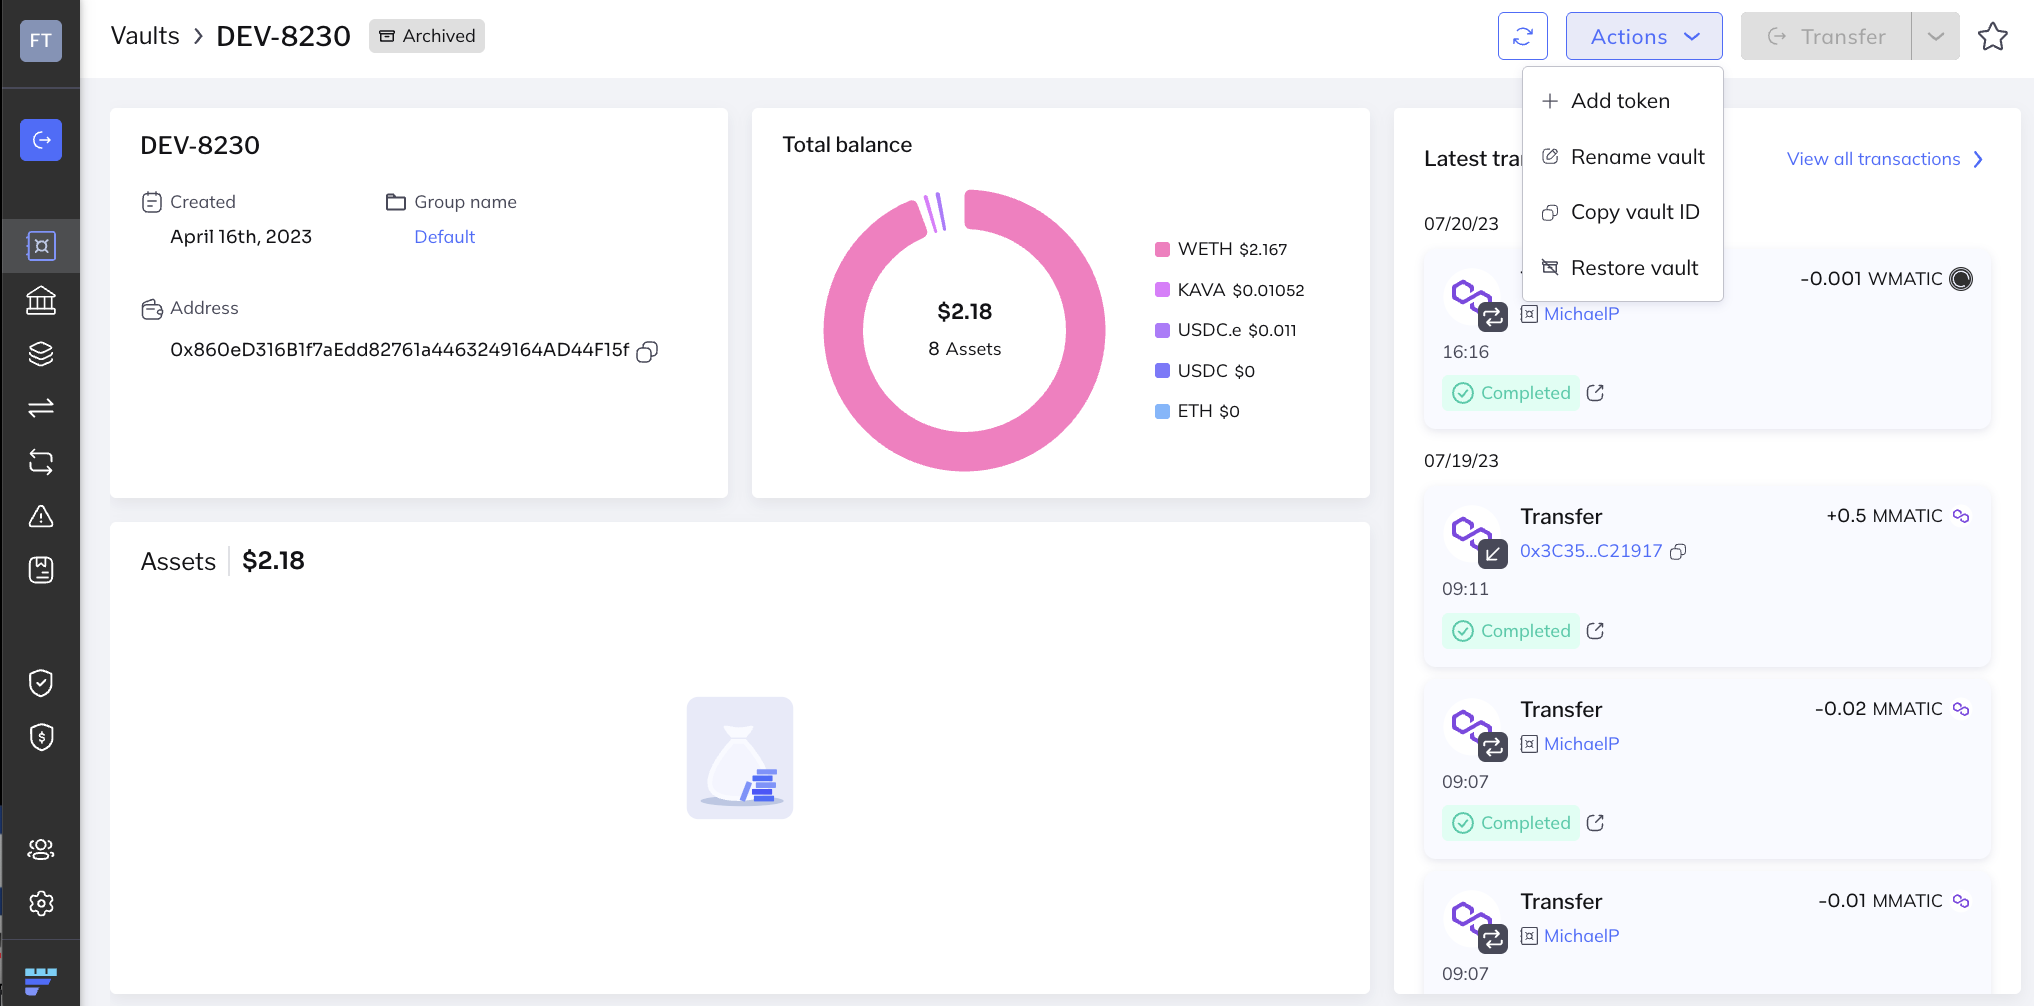Click the refresh icon button
Viewport: 2034px width, 1006px height.
click(x=1522, y=37)
